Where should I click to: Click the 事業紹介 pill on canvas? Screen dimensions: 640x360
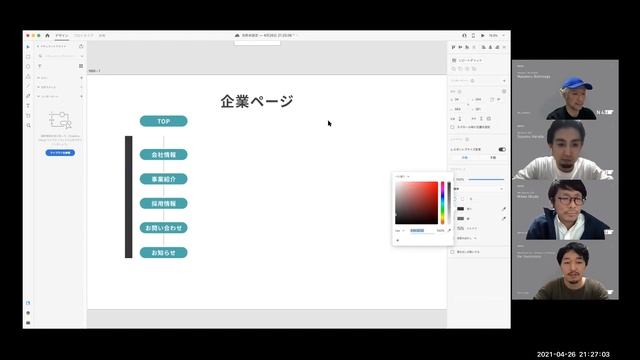(x=164, y=179)
